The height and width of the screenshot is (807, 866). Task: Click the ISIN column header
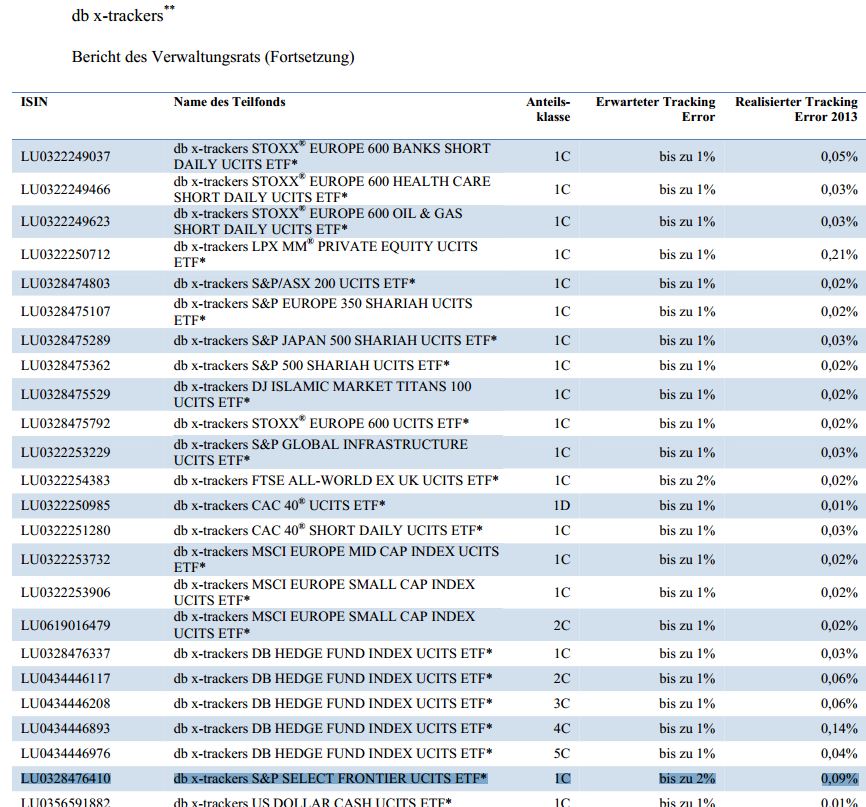(x=34, y=102)
